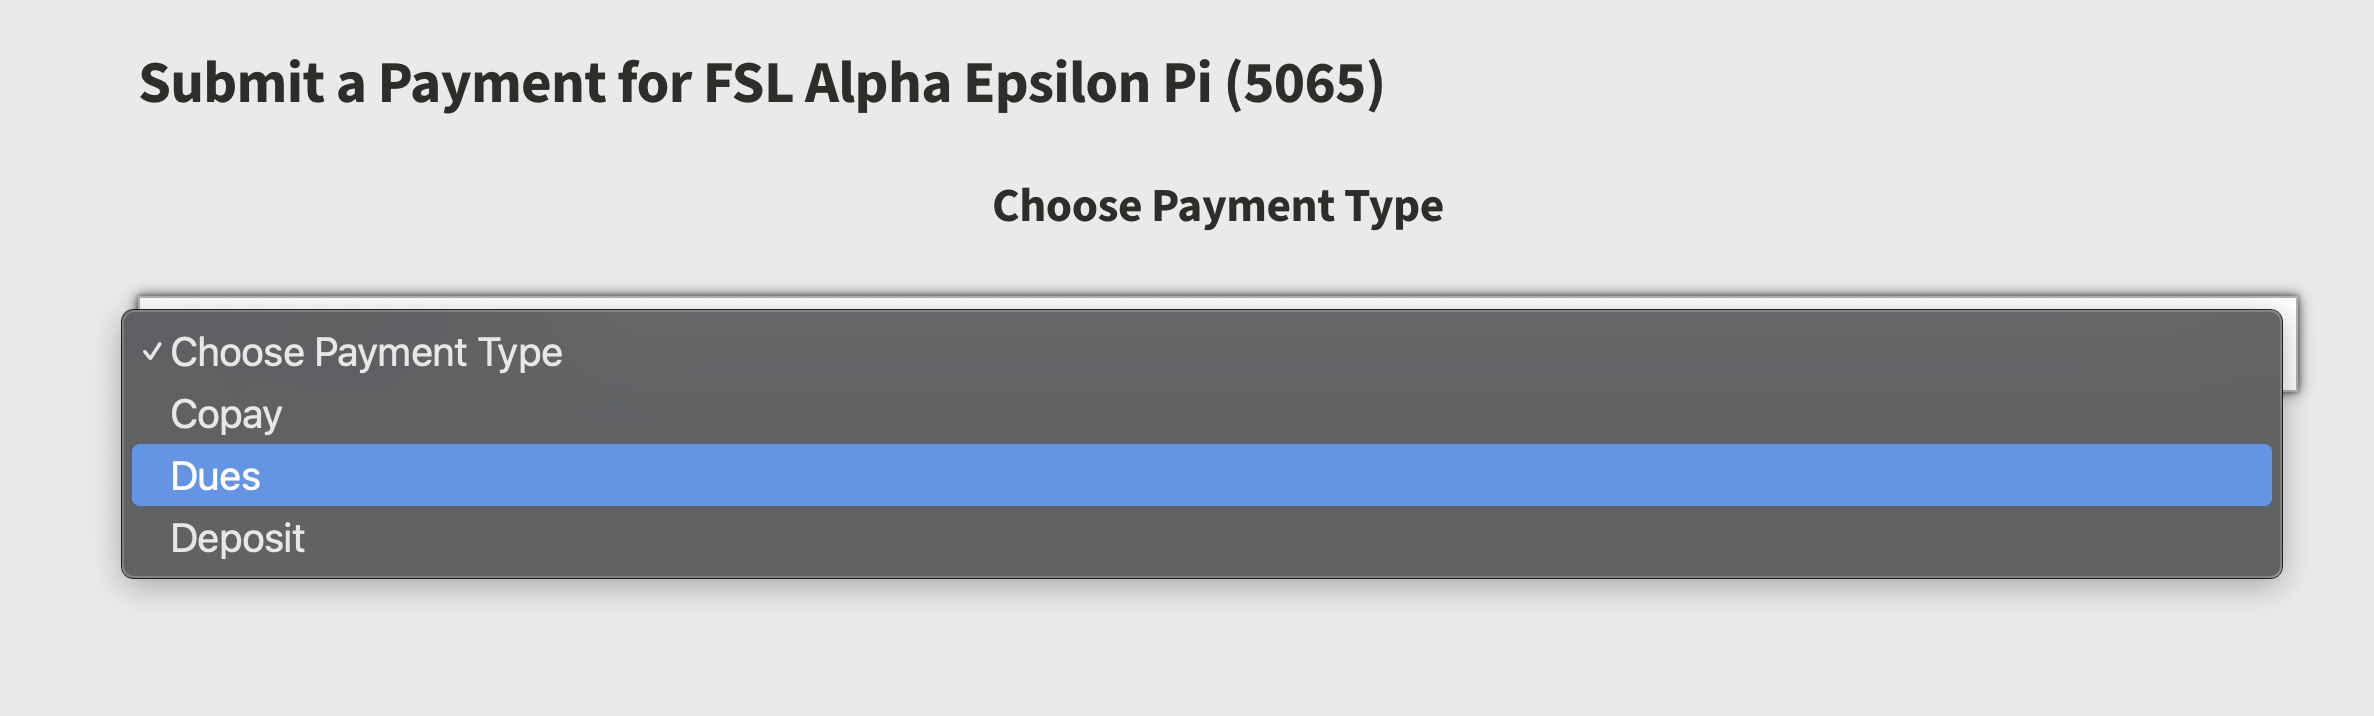Set payment type to Deposit

[238, 538]
